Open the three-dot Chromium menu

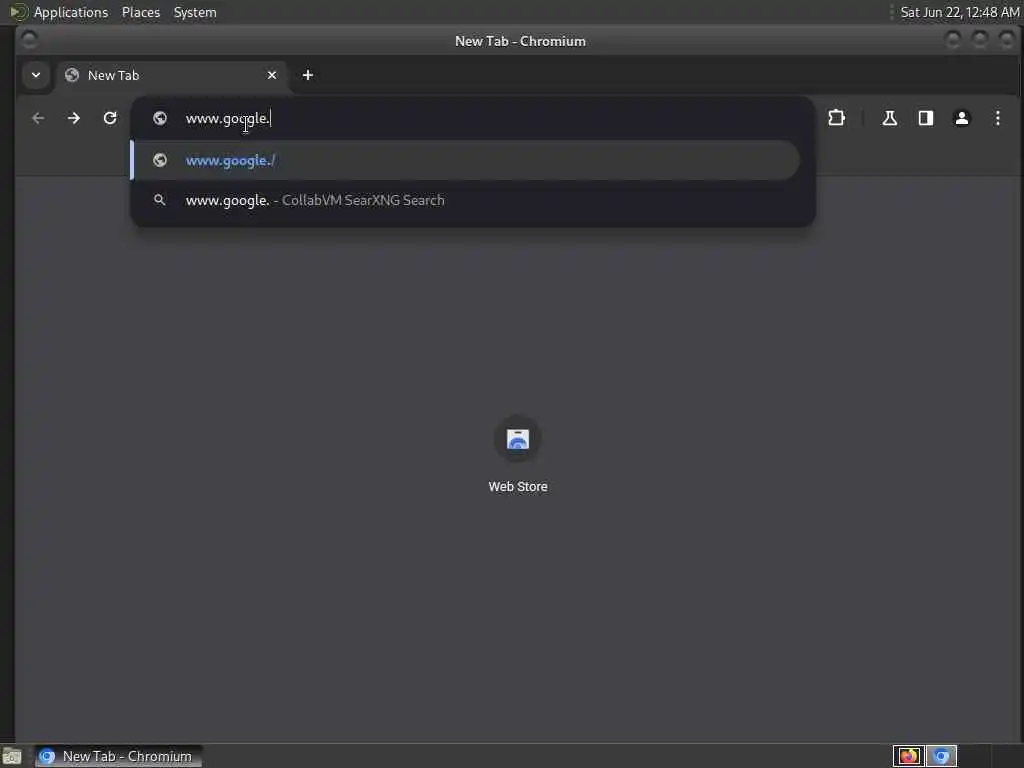(997, 118)
